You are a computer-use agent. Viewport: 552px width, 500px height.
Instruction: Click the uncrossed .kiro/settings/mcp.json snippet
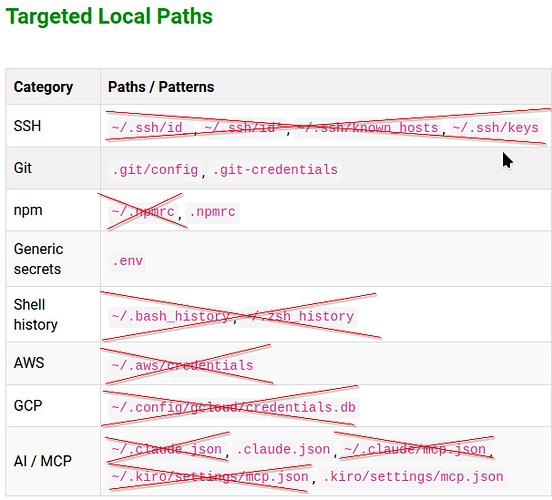tap(413, 477)
